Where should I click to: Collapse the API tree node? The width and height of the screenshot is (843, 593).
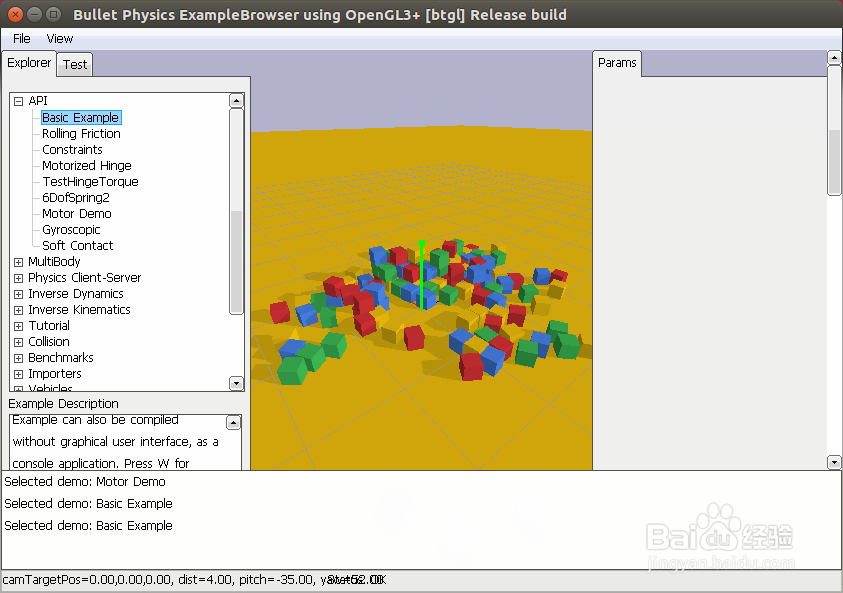[18, 101]
